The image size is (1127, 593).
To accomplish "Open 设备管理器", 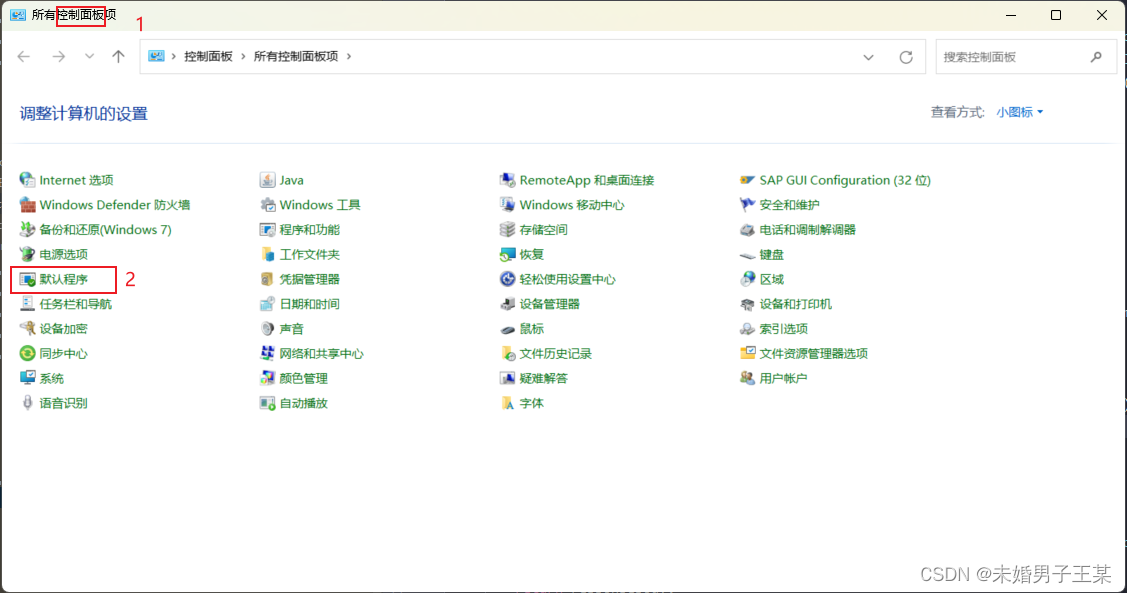I will (548, 304).
